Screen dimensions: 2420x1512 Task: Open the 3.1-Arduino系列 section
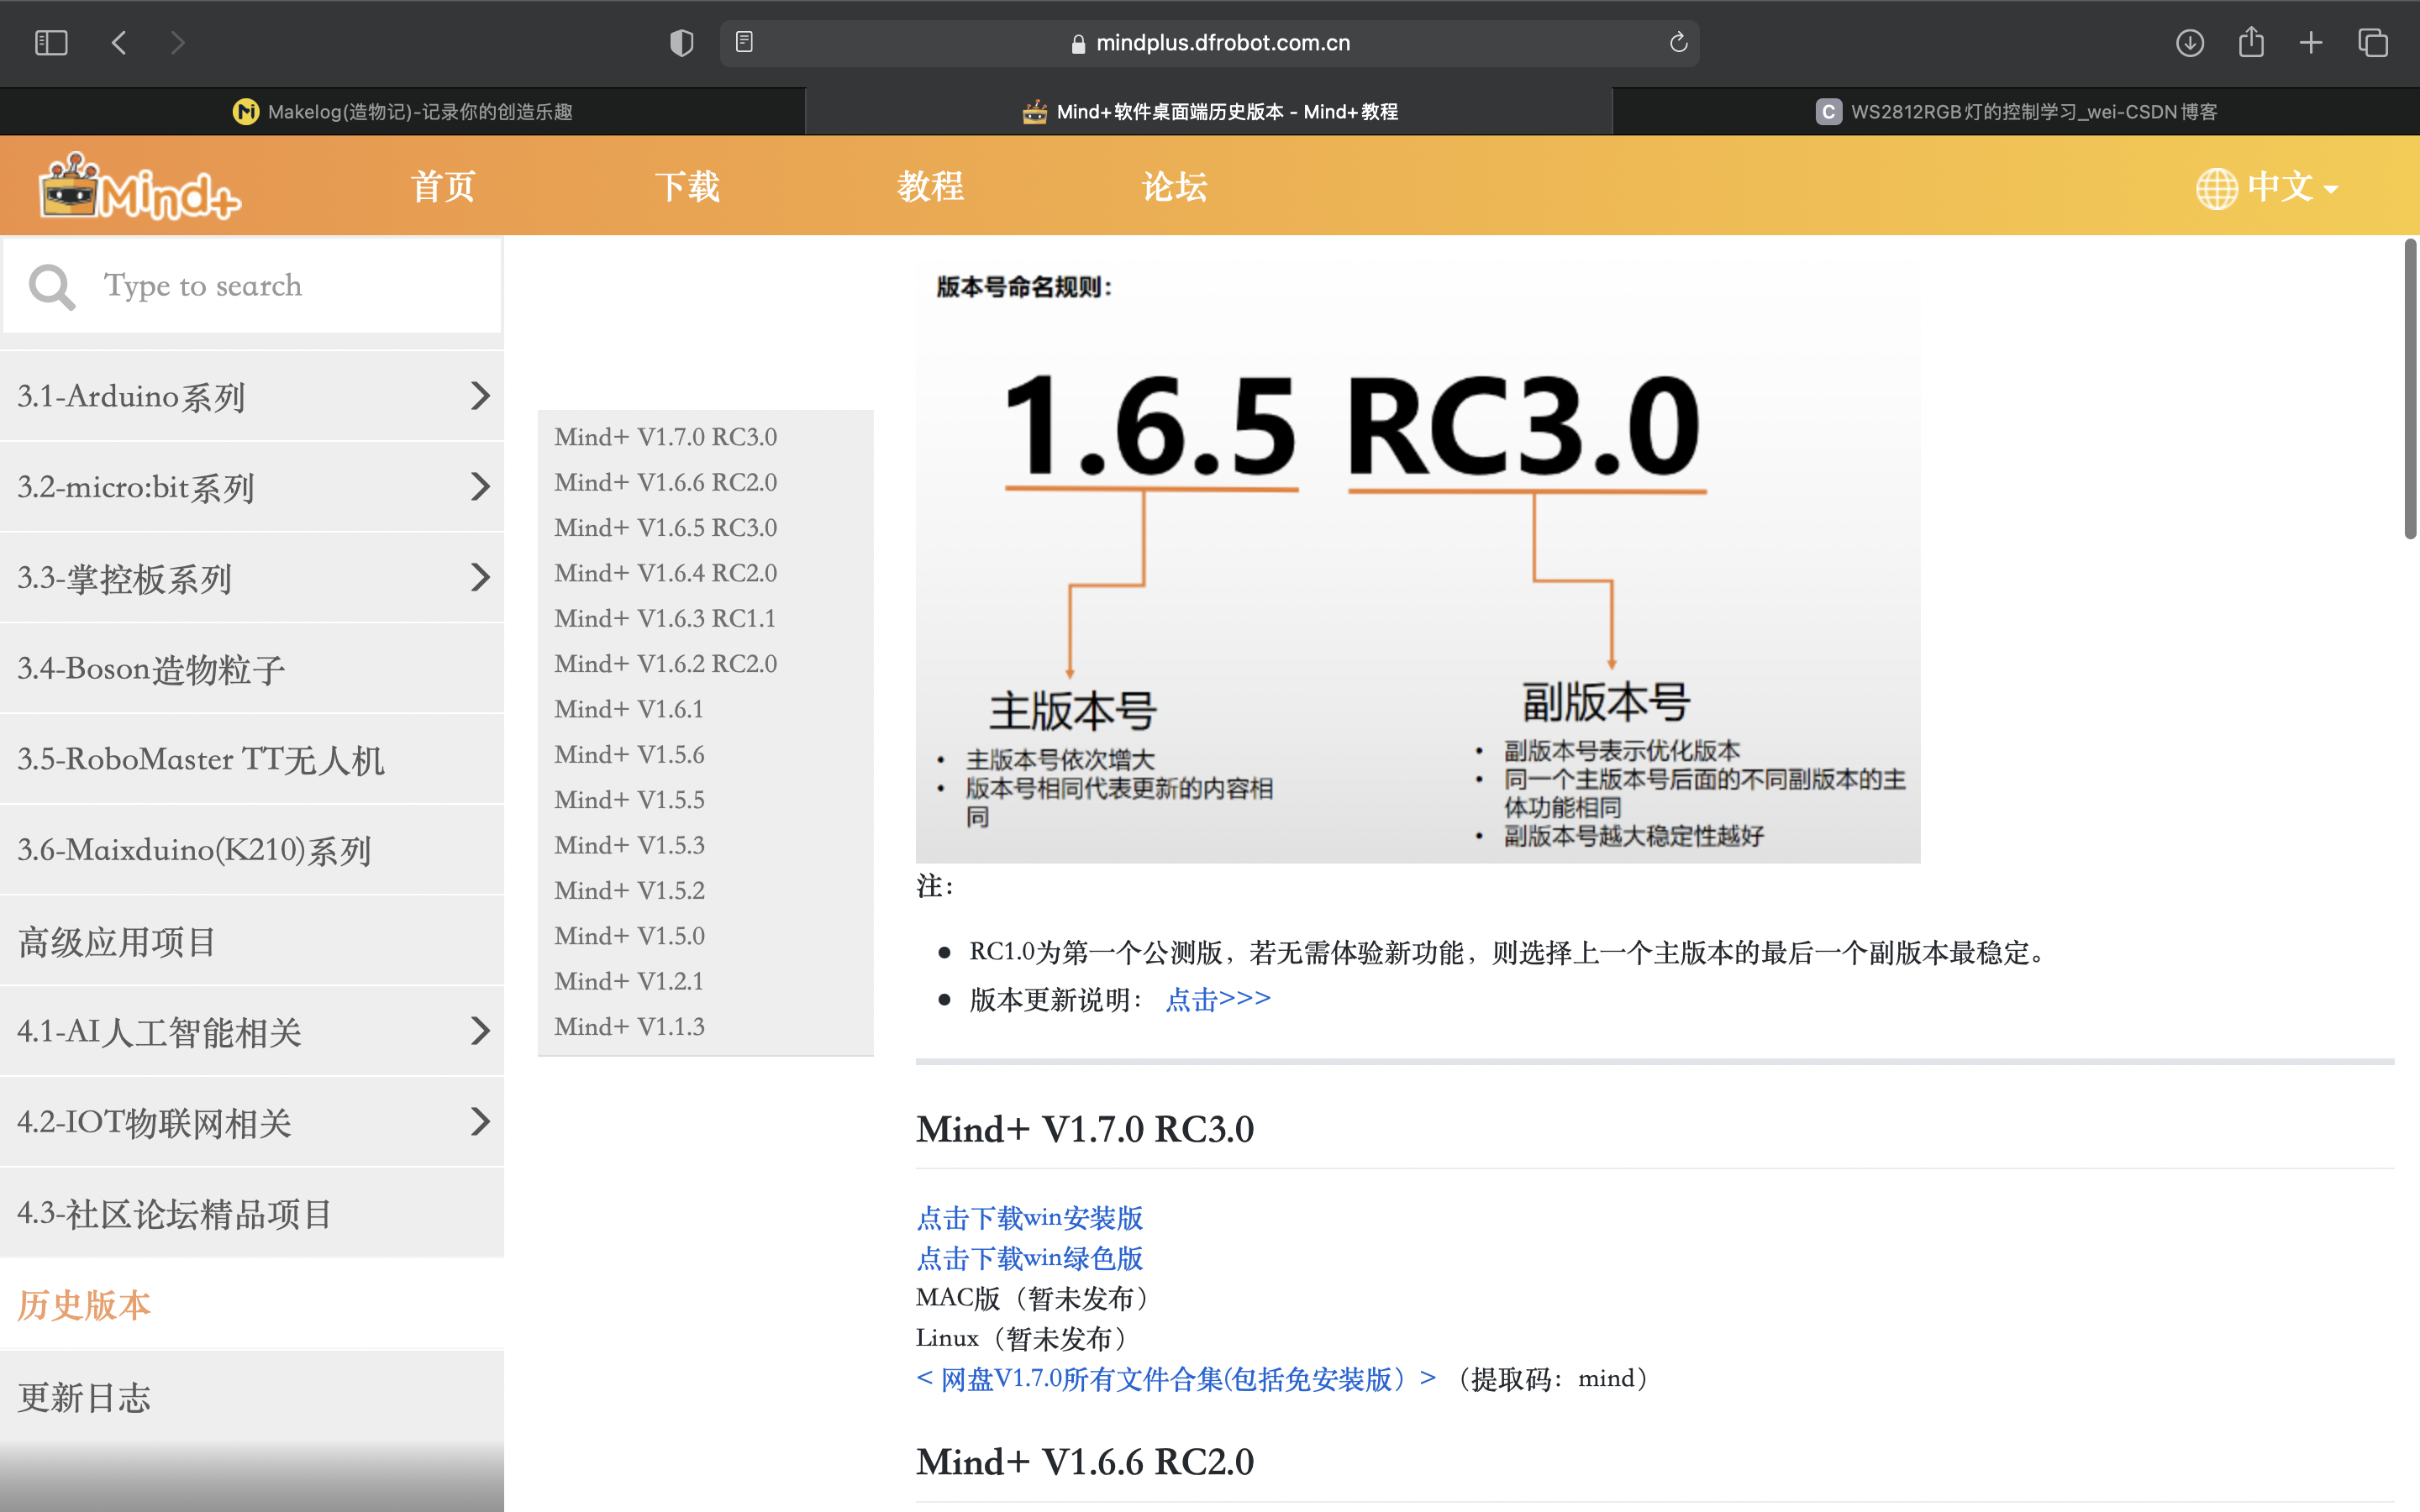[252, 396]
